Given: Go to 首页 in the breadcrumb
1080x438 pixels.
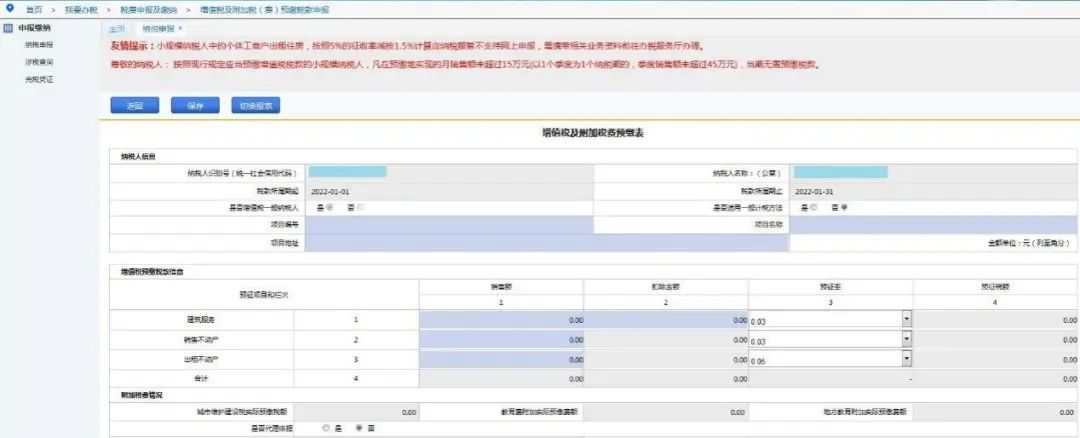Looking at the screenshot, I should [33, 10].
